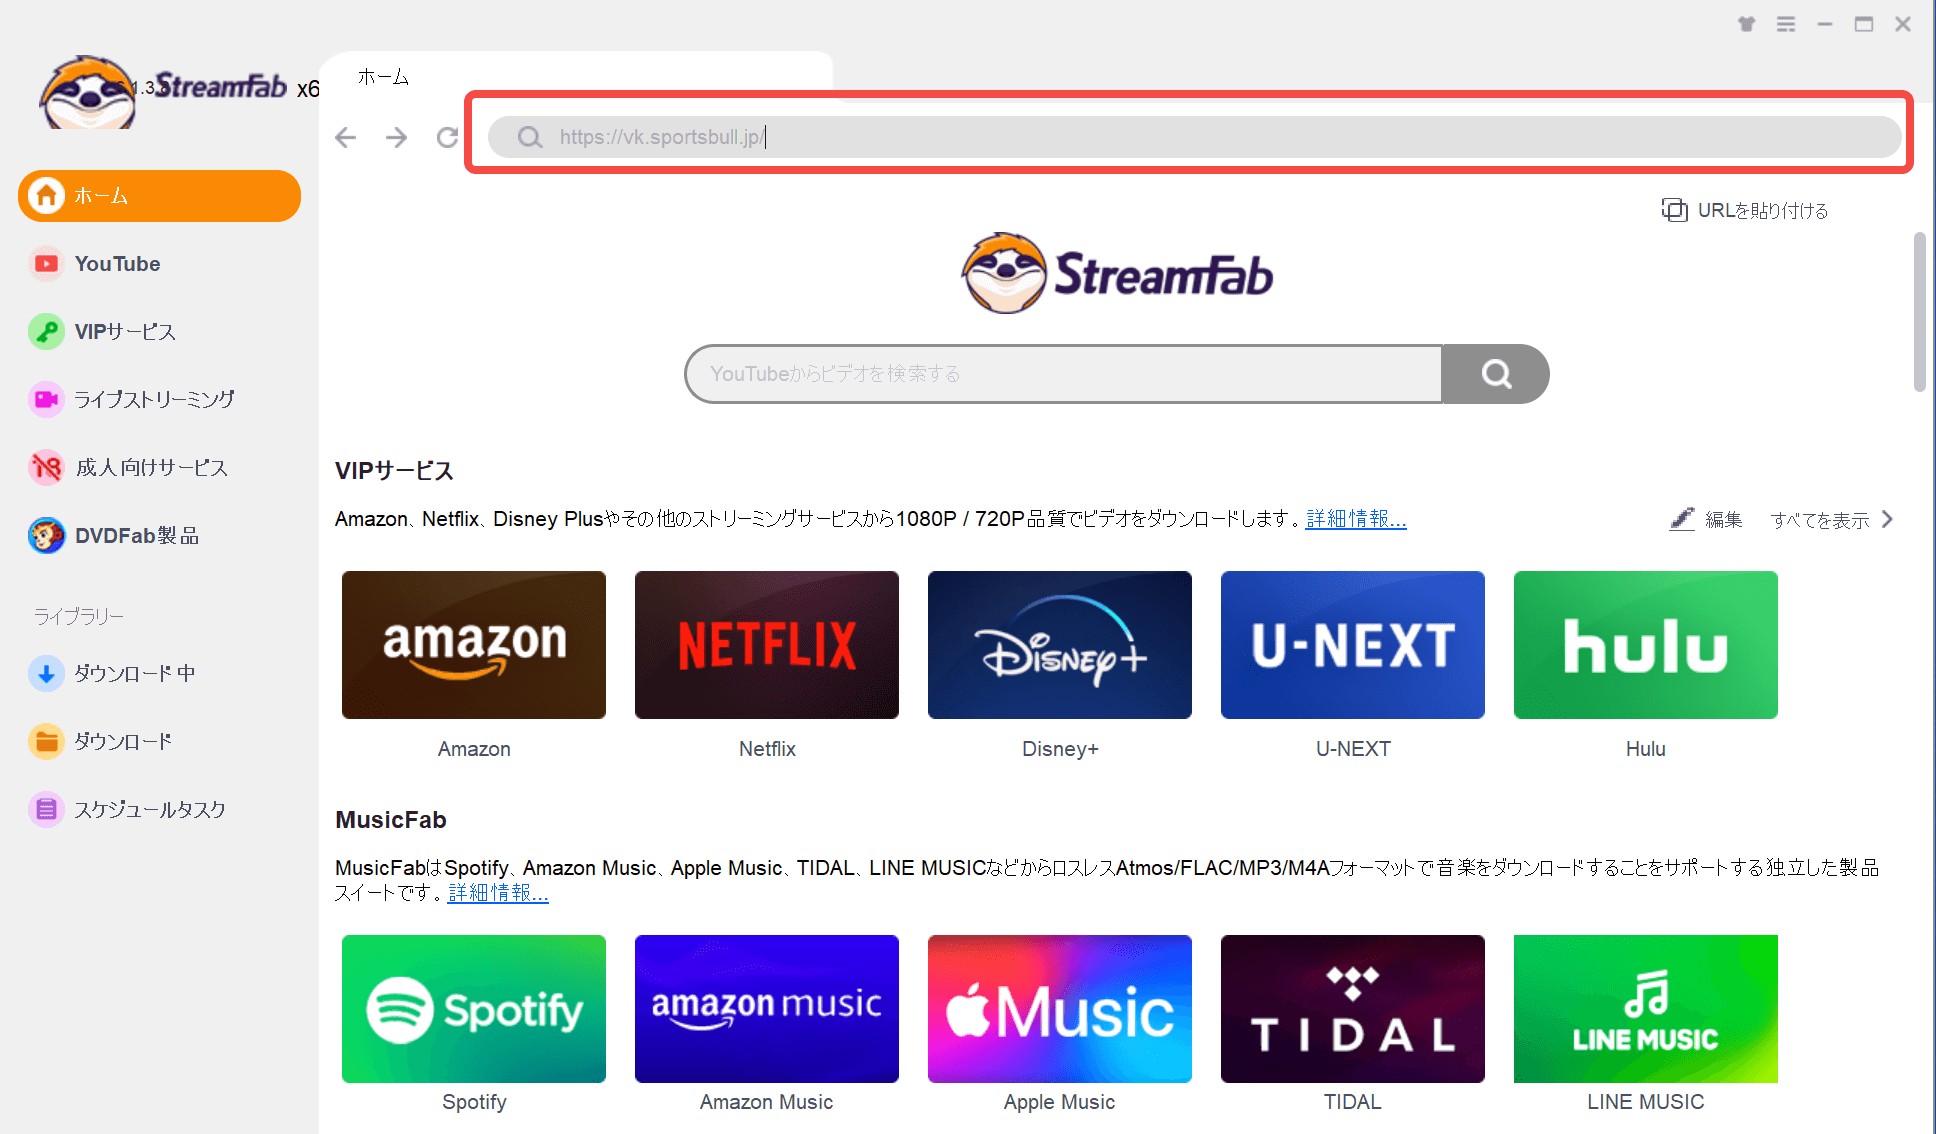Open the Amazon Music tile
1936x1134 pixels.
coord(767,1009)
